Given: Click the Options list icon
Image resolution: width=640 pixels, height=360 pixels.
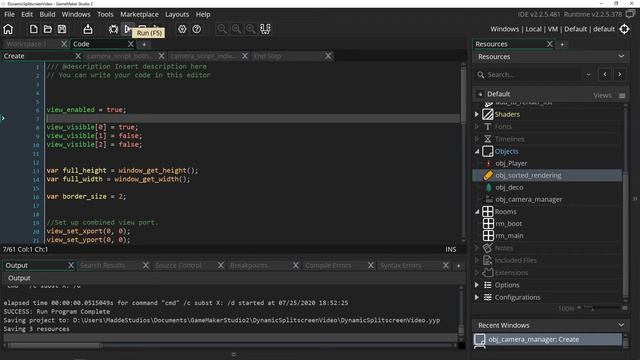Looking at the screenshot, I should pos(488,285).
